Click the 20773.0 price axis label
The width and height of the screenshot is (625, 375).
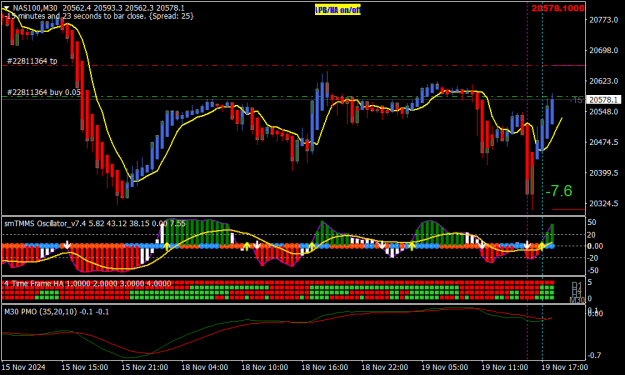[603, 20]
